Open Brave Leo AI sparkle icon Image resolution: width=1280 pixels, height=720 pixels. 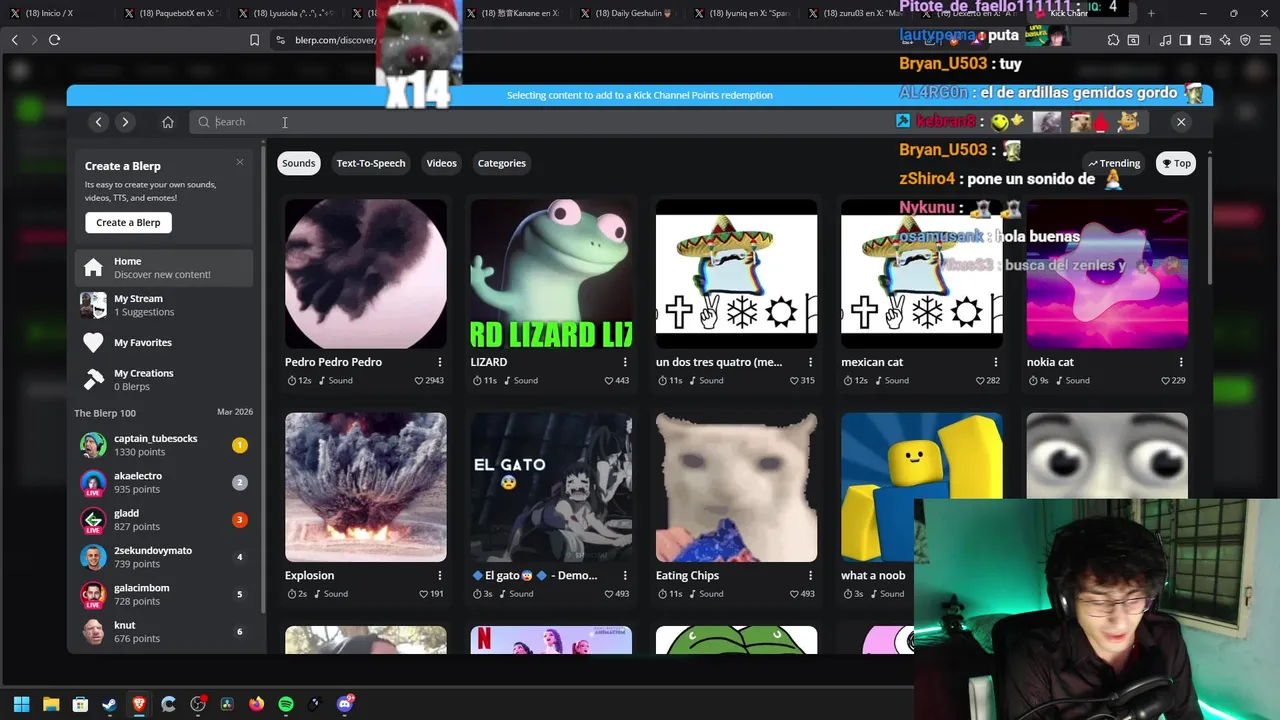point(1225,40)
